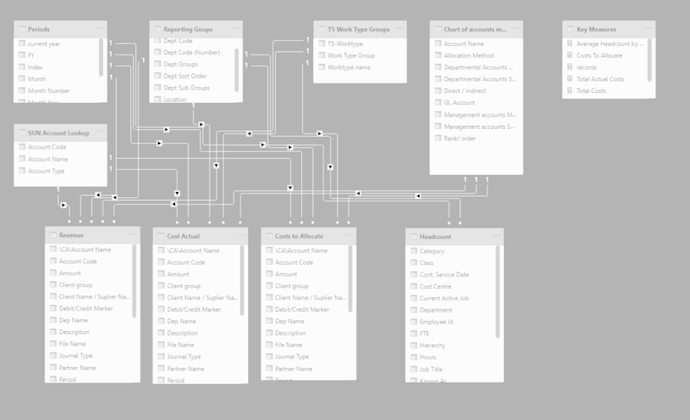Screen dimensions: 690x420
Task: Open the Revenue table options ellipsis
Action: [132, 234]
